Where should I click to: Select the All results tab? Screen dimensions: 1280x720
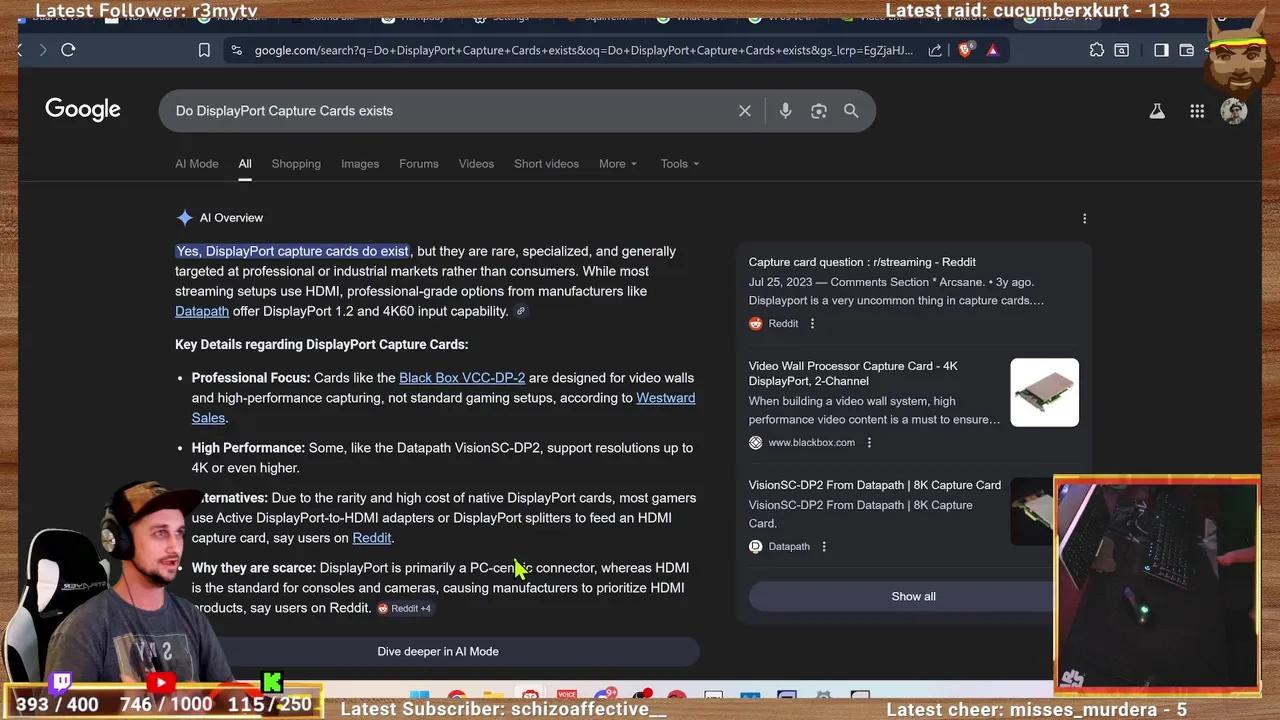[x=245, y=164]
